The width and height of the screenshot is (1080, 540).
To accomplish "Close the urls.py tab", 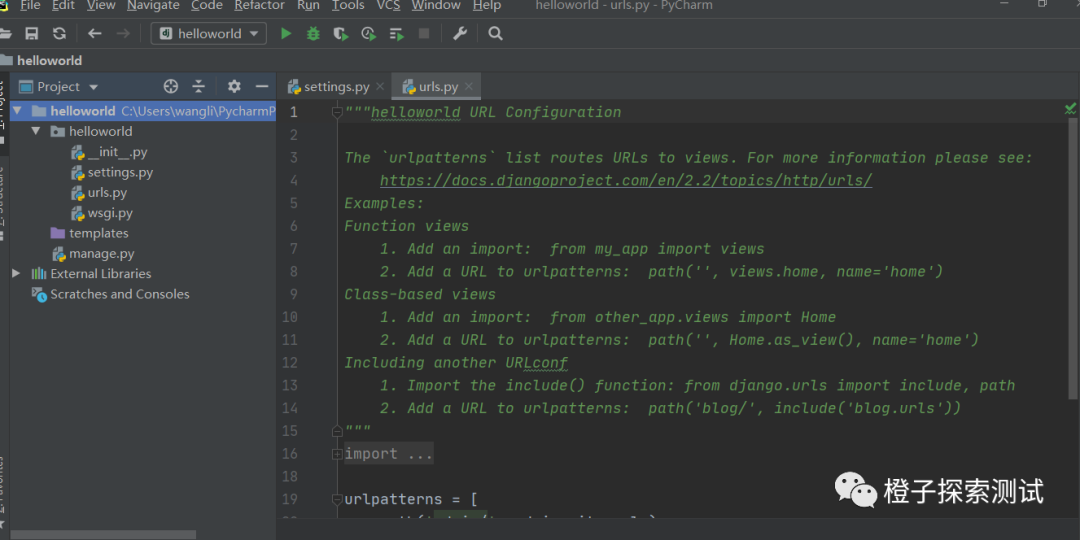I will (x=469, y=87).
